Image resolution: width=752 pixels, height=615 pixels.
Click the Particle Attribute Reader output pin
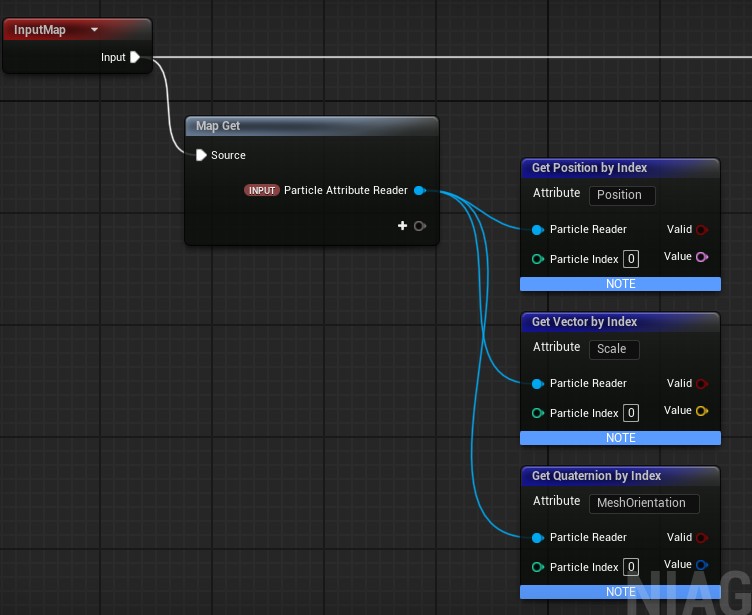point(419,190)
